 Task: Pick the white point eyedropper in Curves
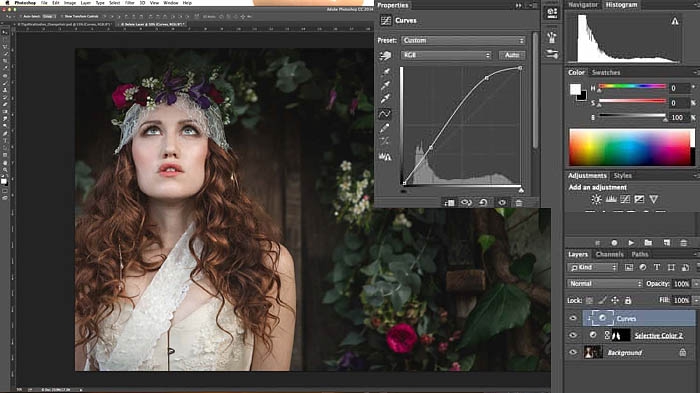[x=385, y=98]
